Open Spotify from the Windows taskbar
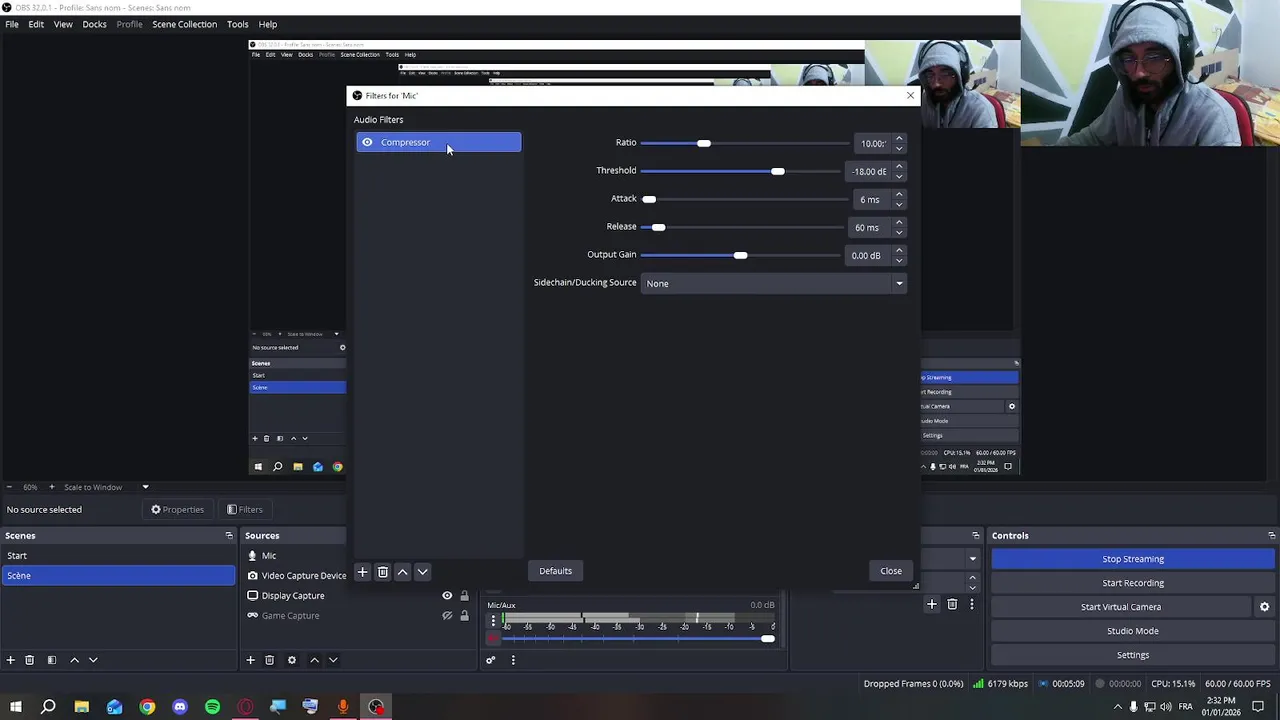Image resolution: width=1280 pixels, height=720 pixels. (212, 707)
